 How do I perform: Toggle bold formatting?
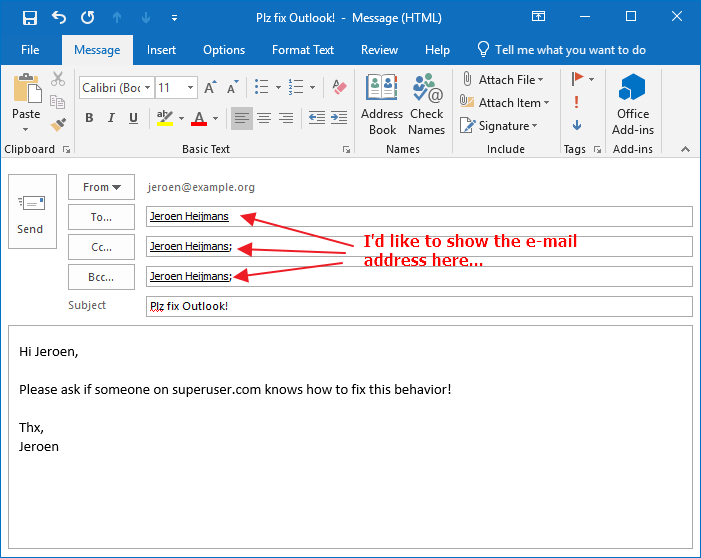tap(89, 118)
